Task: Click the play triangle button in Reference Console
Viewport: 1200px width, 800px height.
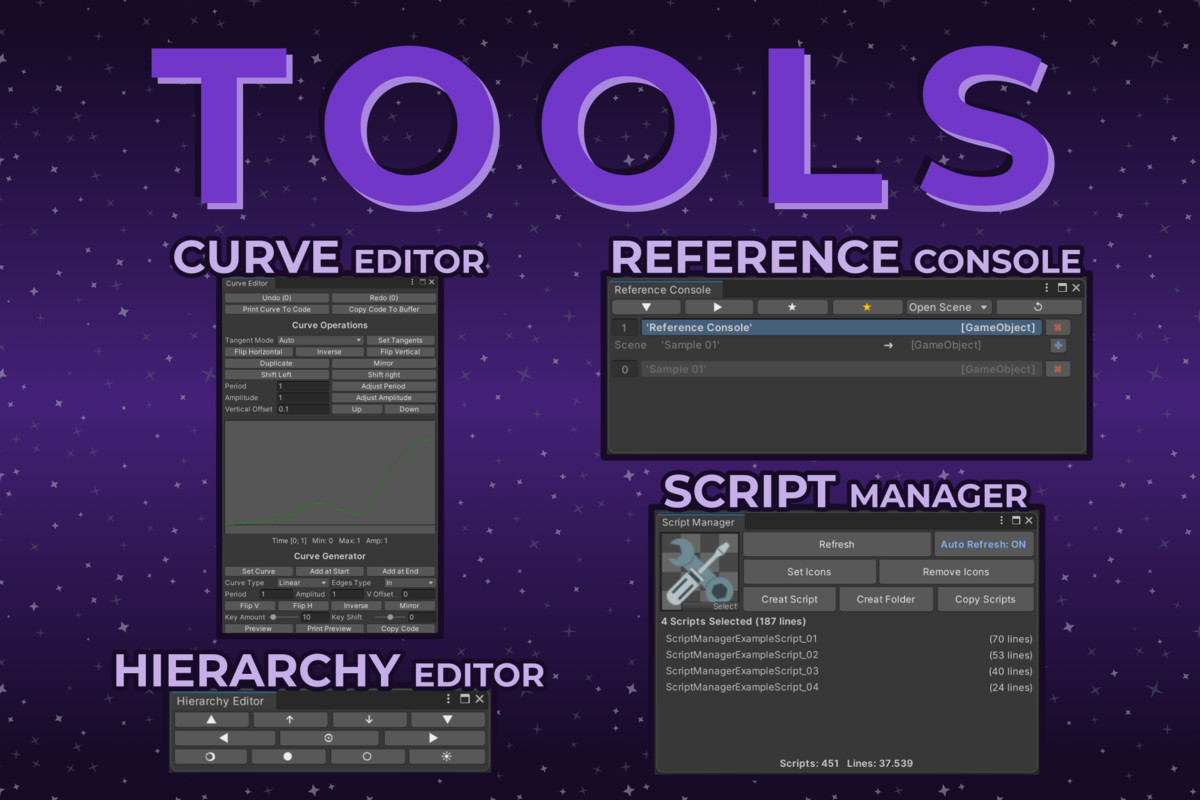Action: (718, 307)
